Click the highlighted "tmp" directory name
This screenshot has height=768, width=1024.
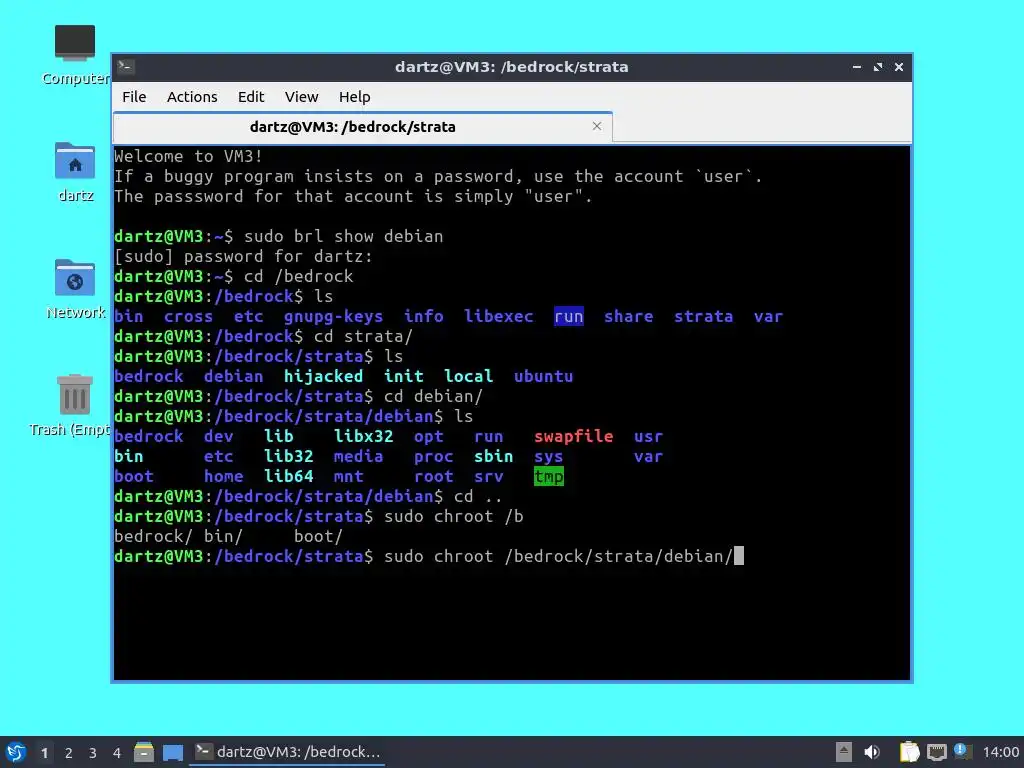click(x=549, y=477)
